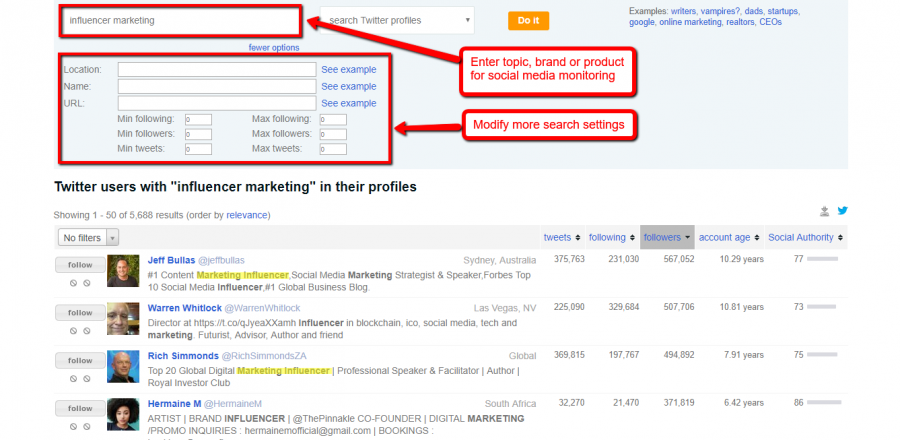Open the @RichSimmondsZA handle

click(263, 356)
